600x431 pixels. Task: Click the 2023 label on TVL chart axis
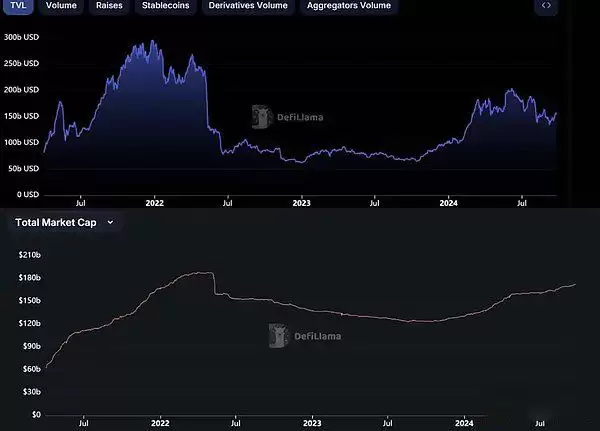[x=303, y=202]
